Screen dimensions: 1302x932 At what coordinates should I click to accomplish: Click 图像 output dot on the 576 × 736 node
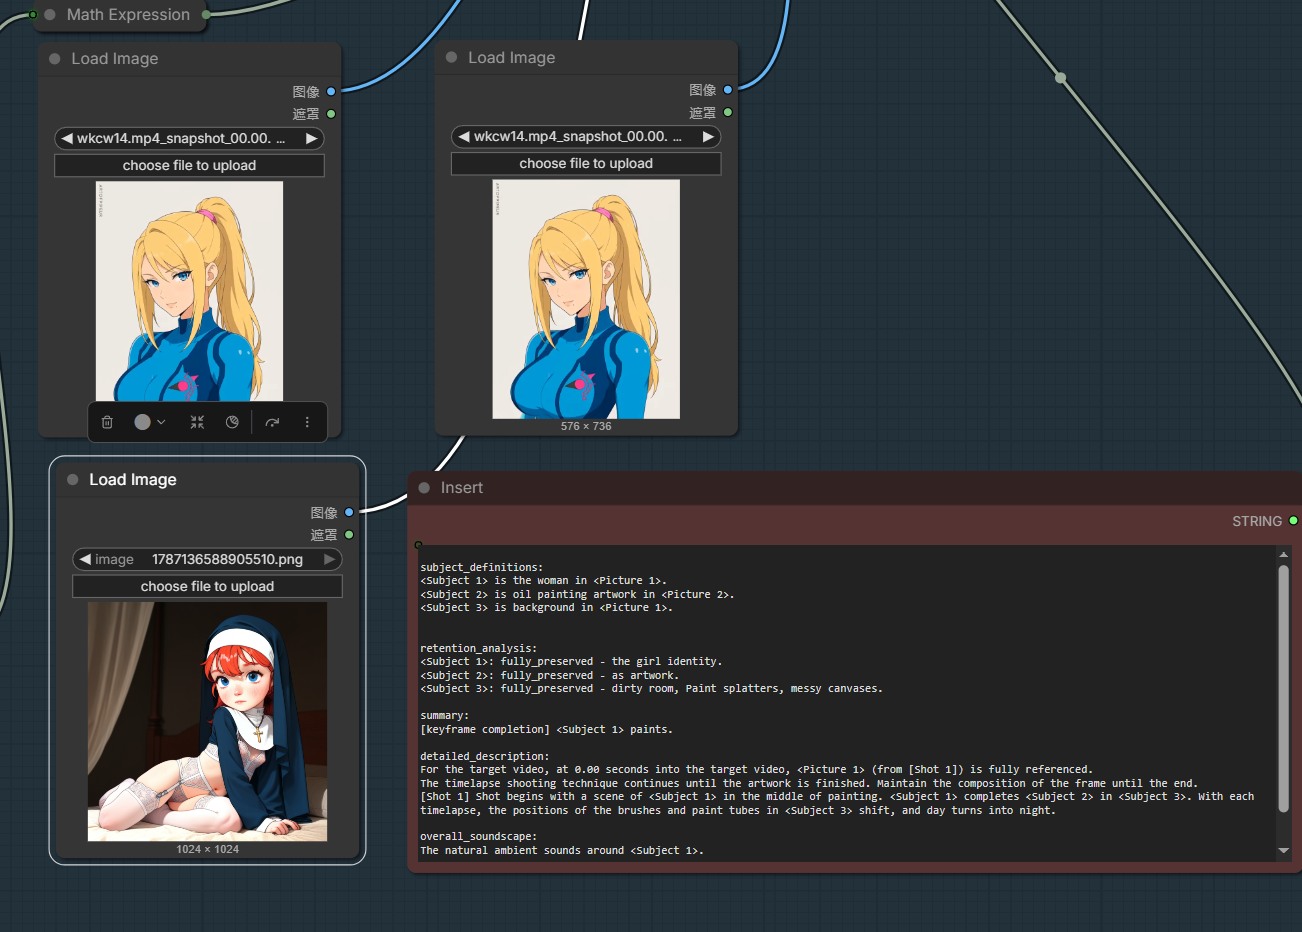point(728,90)
